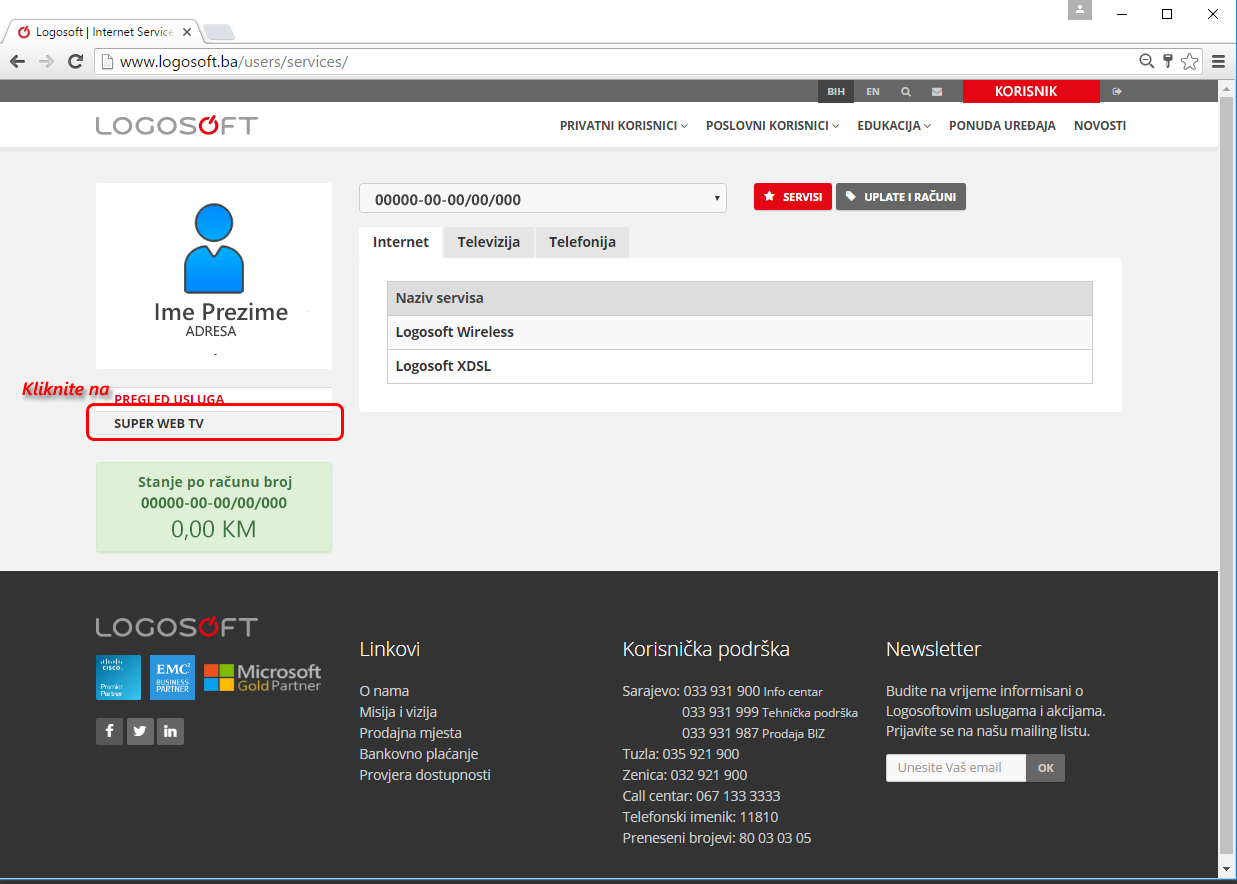Open the O nama footer link
The image size is (1237, 884).
[384, 691]
